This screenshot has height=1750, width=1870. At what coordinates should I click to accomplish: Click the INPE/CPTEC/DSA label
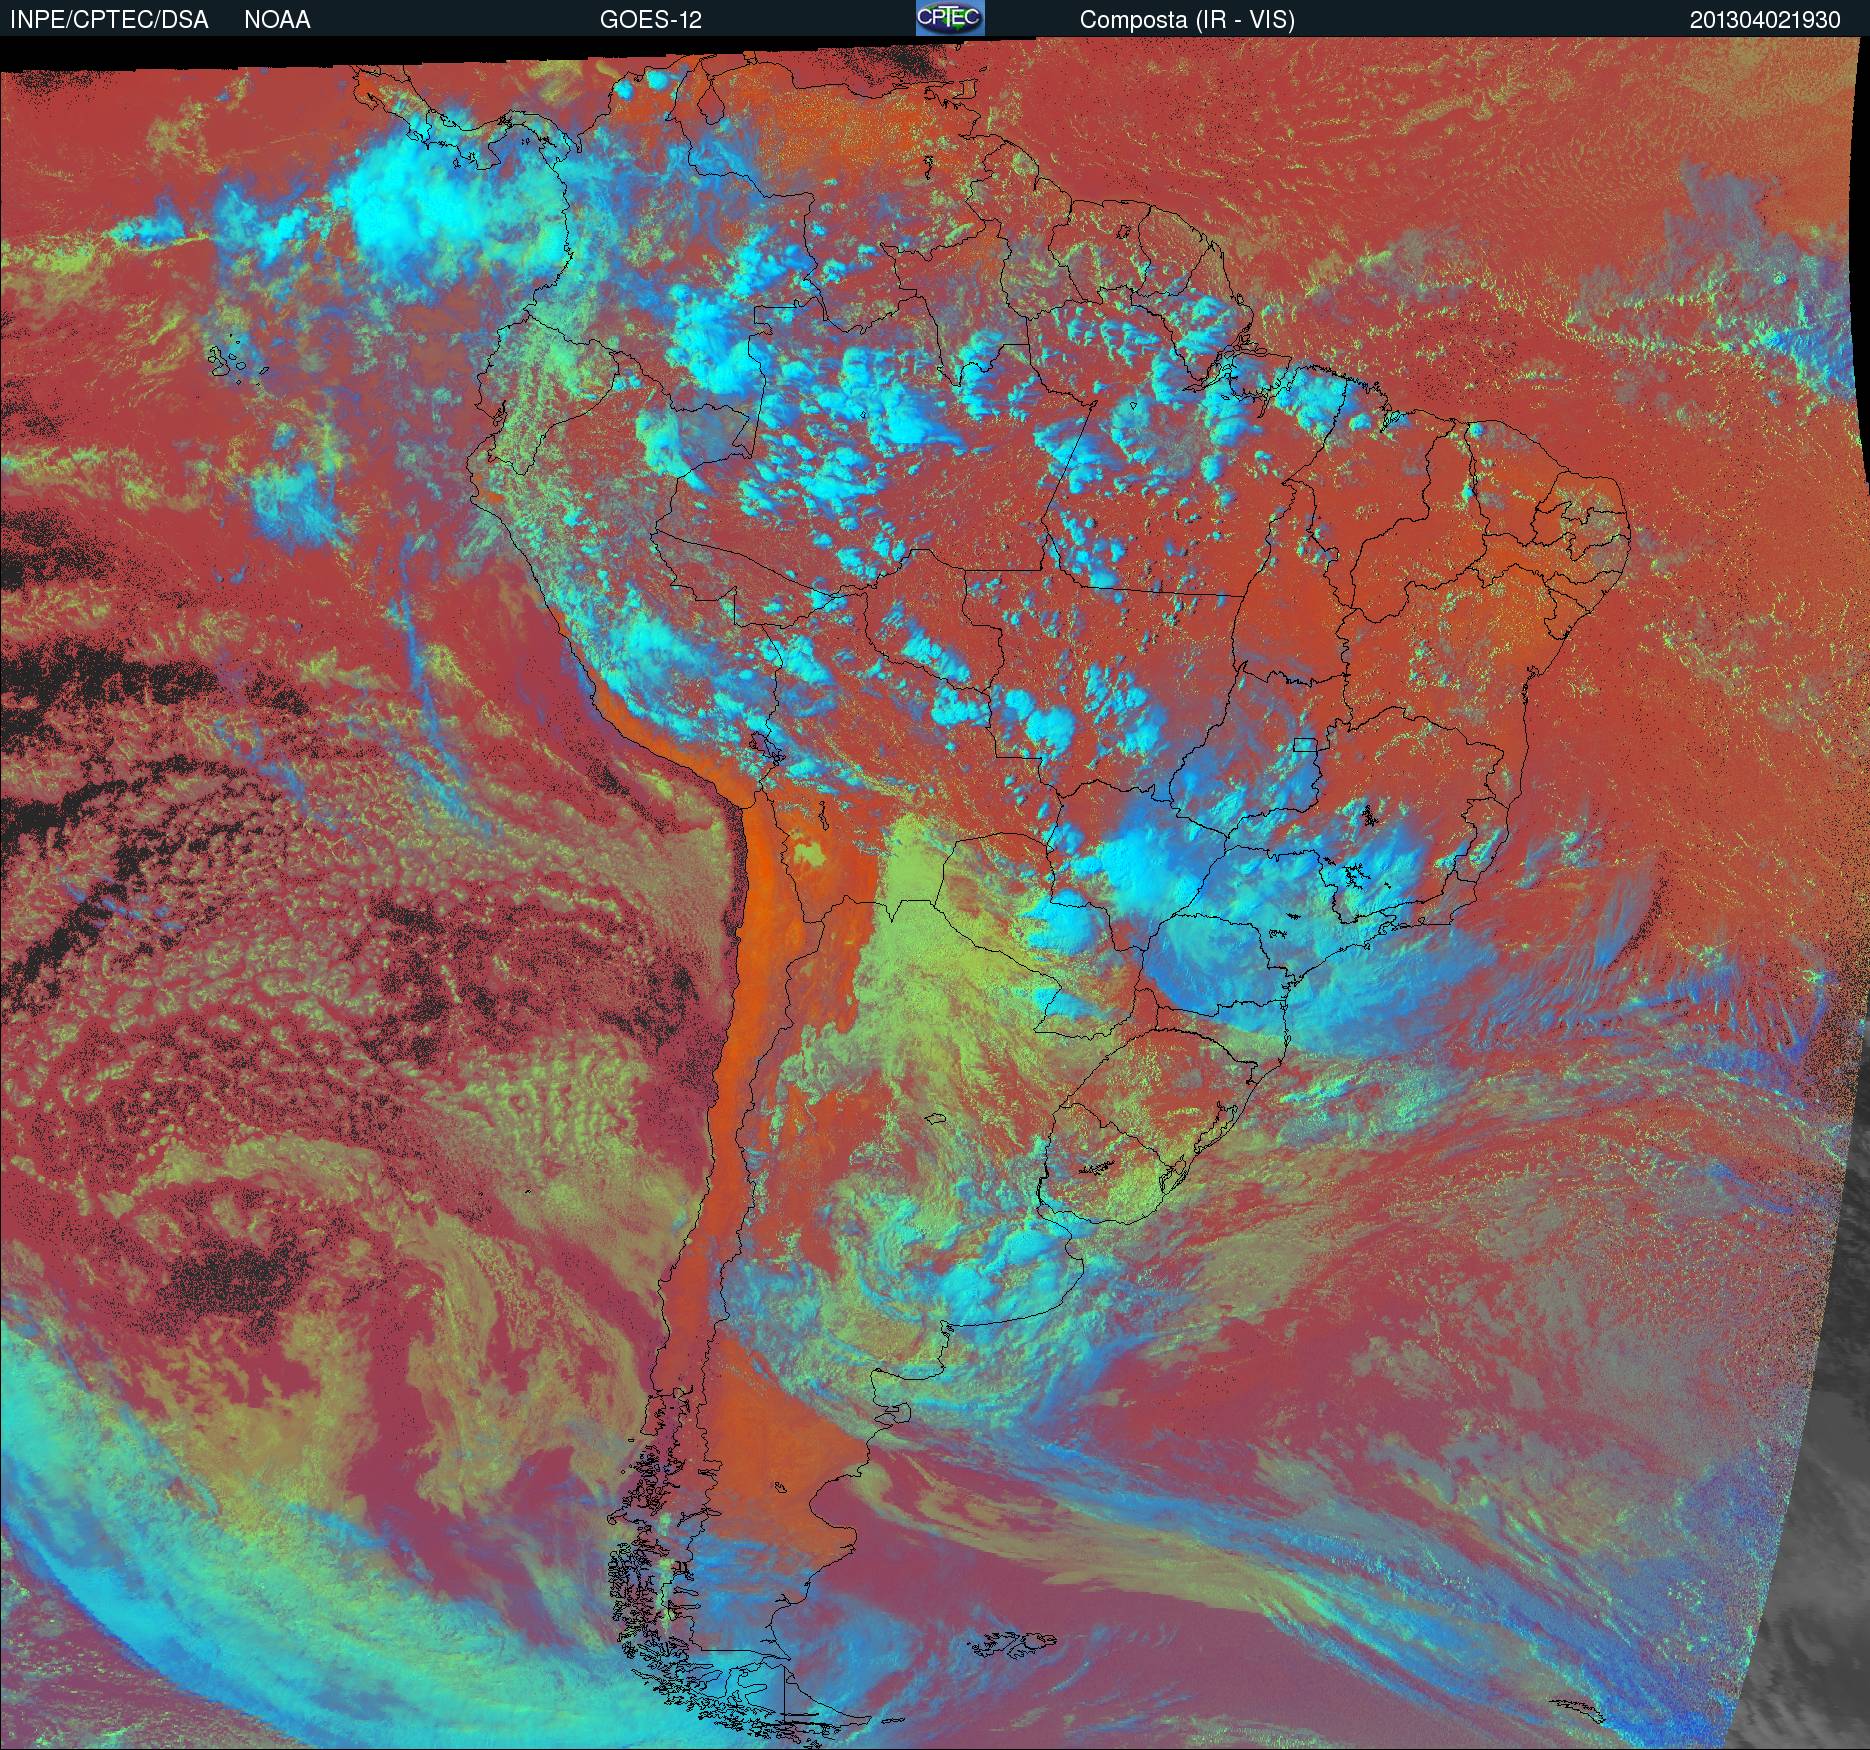109,20
